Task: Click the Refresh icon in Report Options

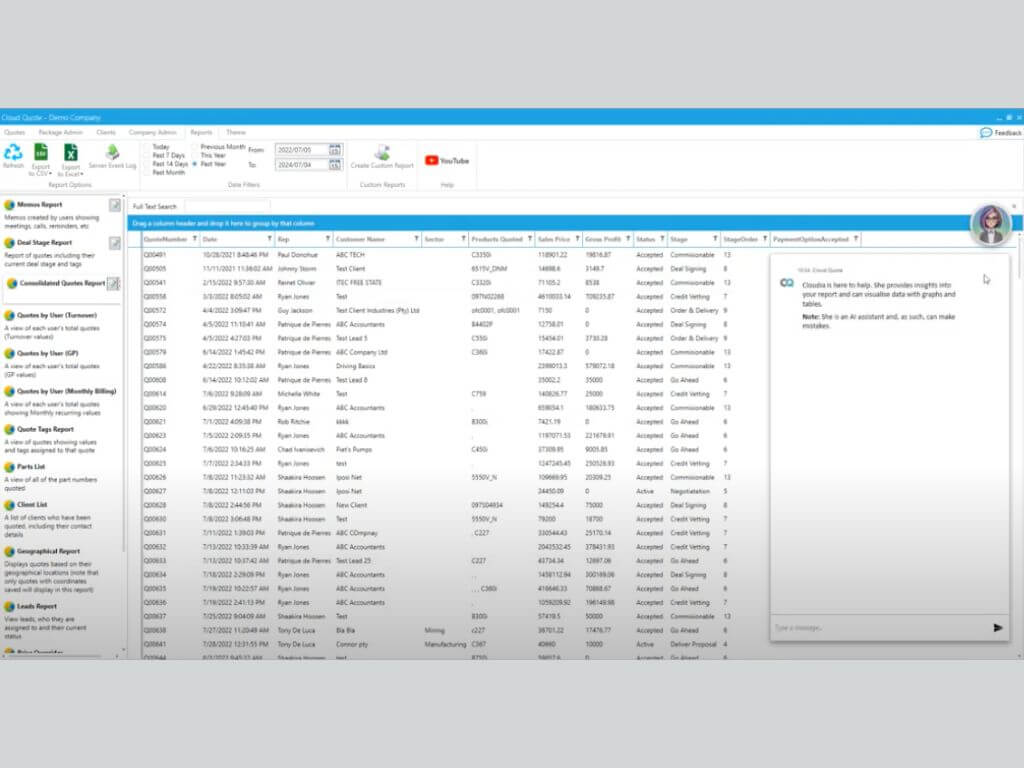Action: point(13,153)
